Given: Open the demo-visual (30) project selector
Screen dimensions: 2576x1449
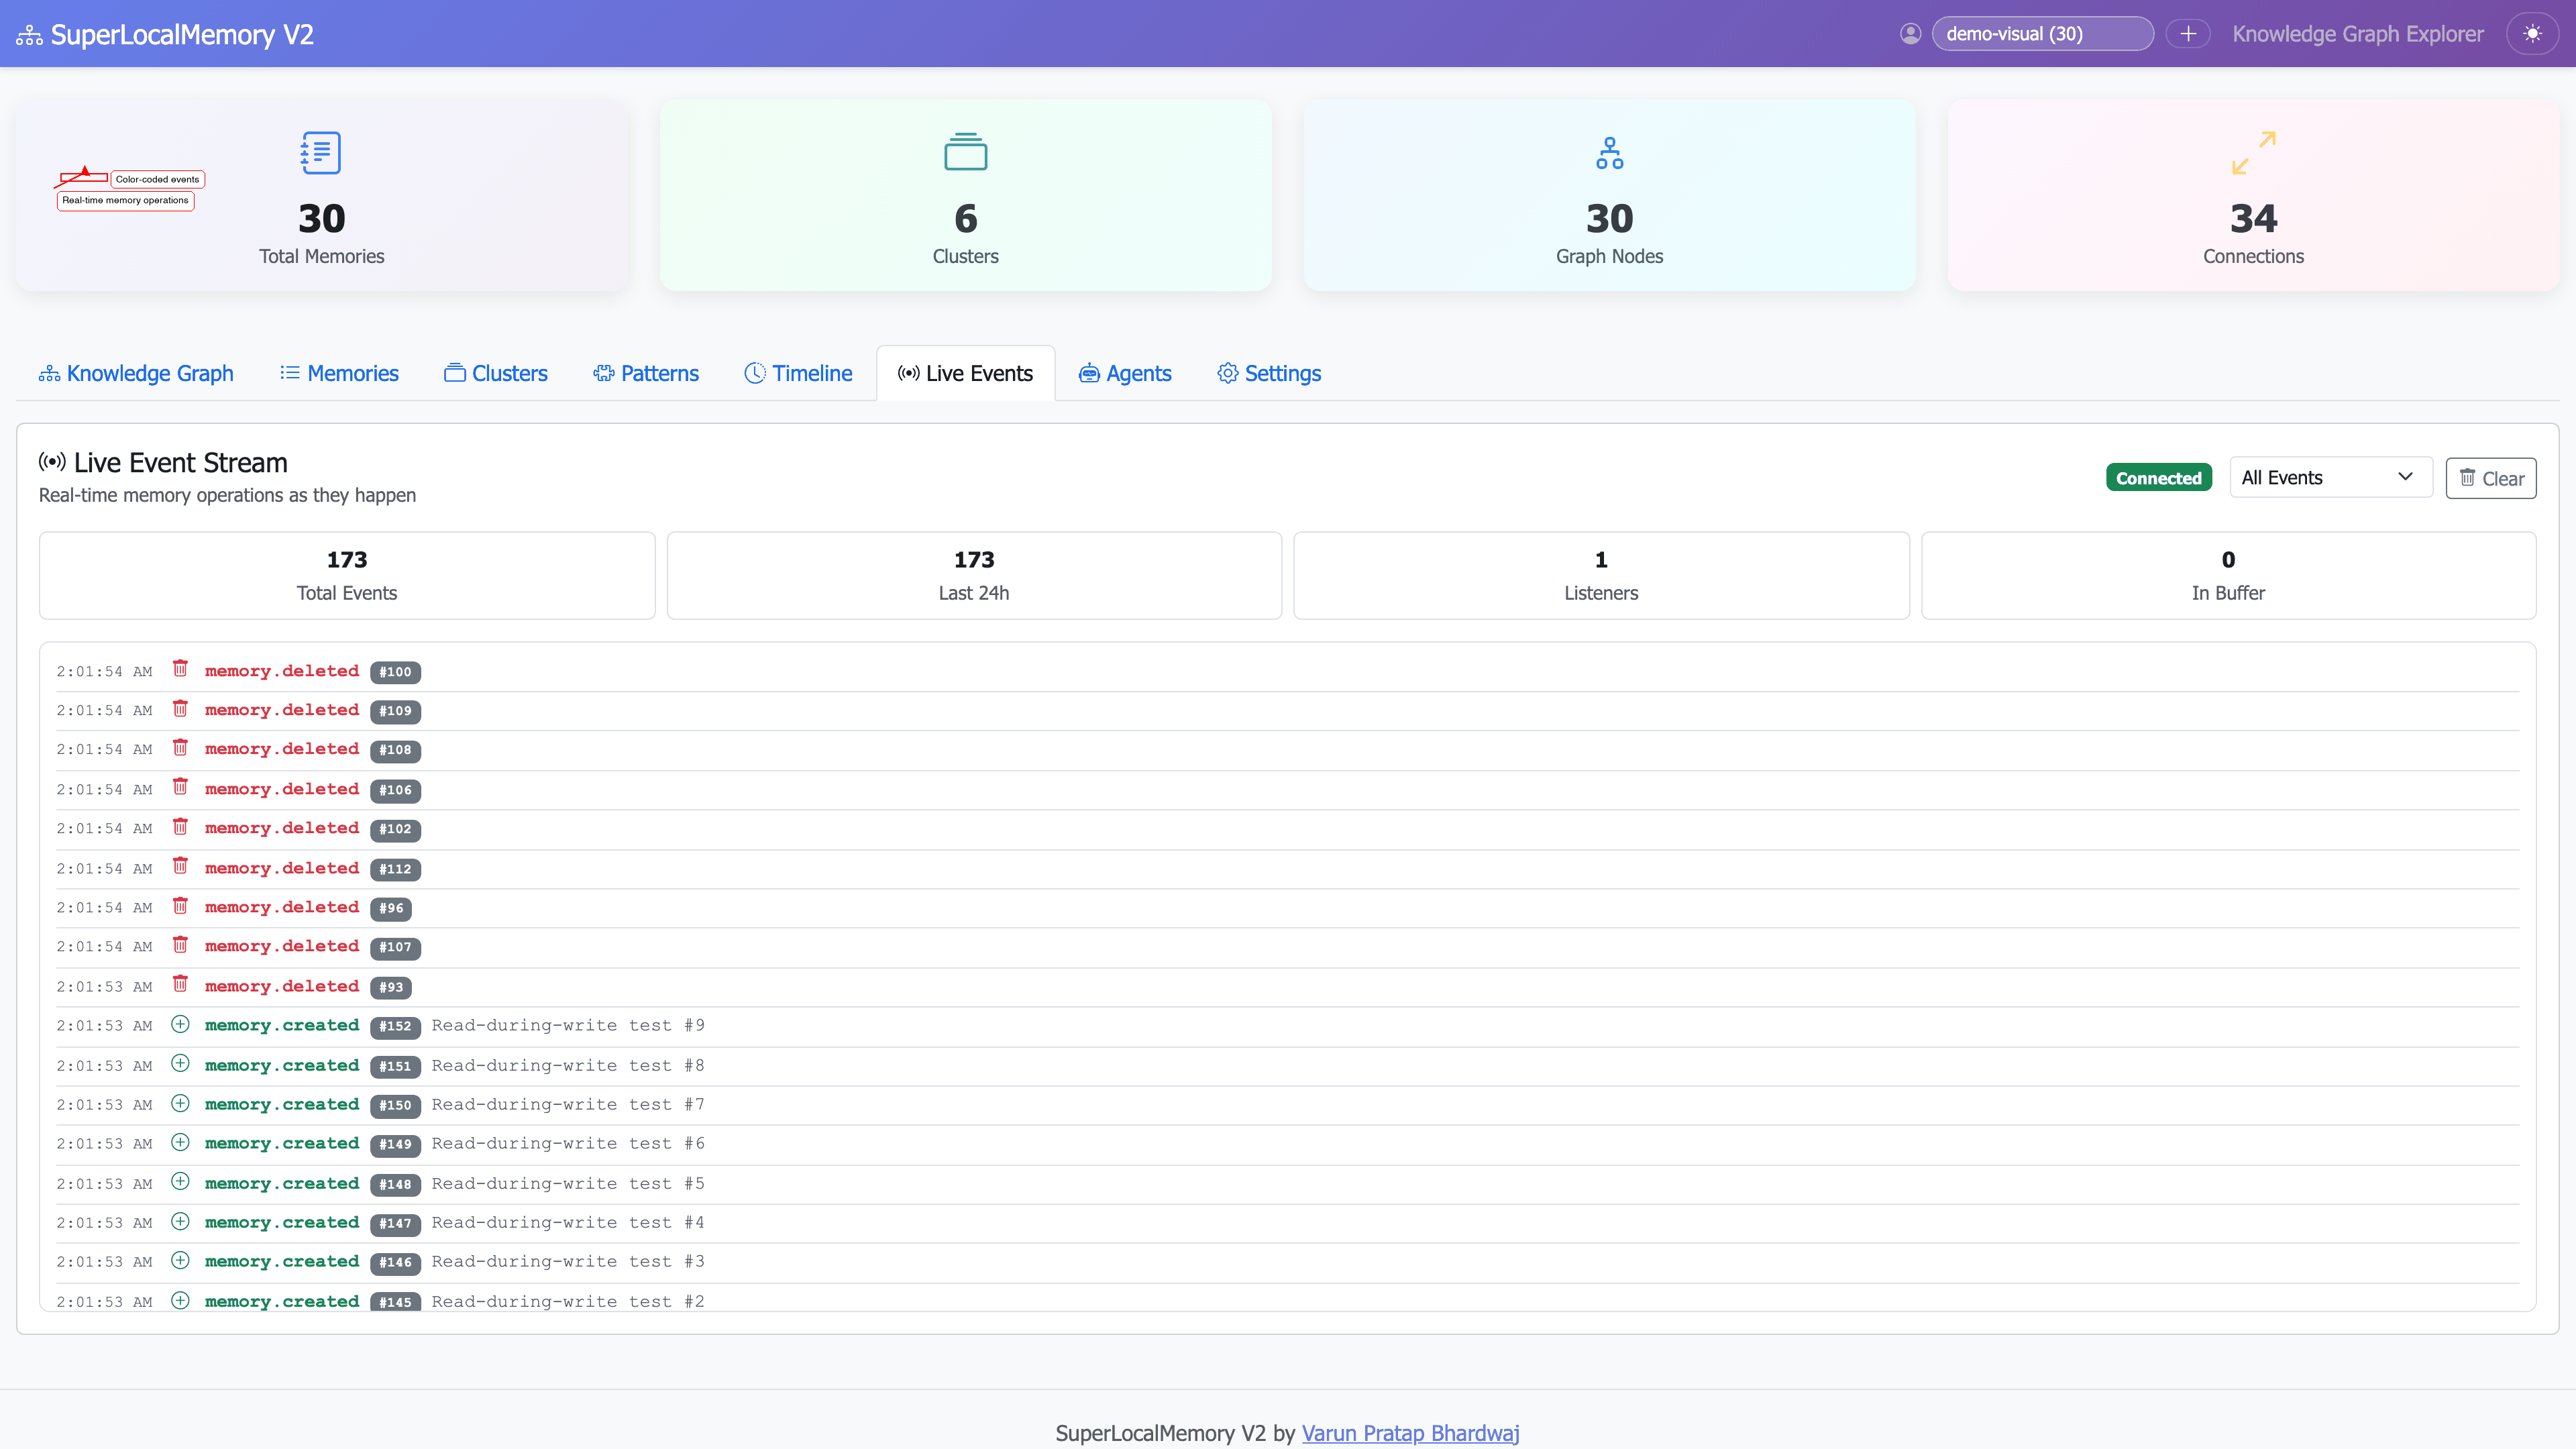Looking at the screenshot, I should pyautogui.click(x=2043, y=33).
